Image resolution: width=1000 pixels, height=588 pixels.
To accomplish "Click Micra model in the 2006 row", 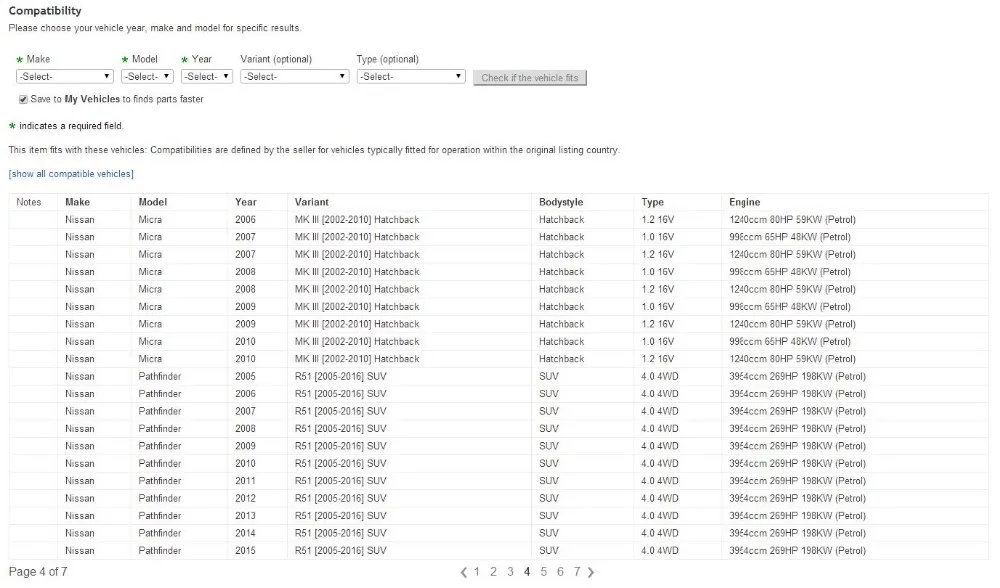I will [150, 219].
